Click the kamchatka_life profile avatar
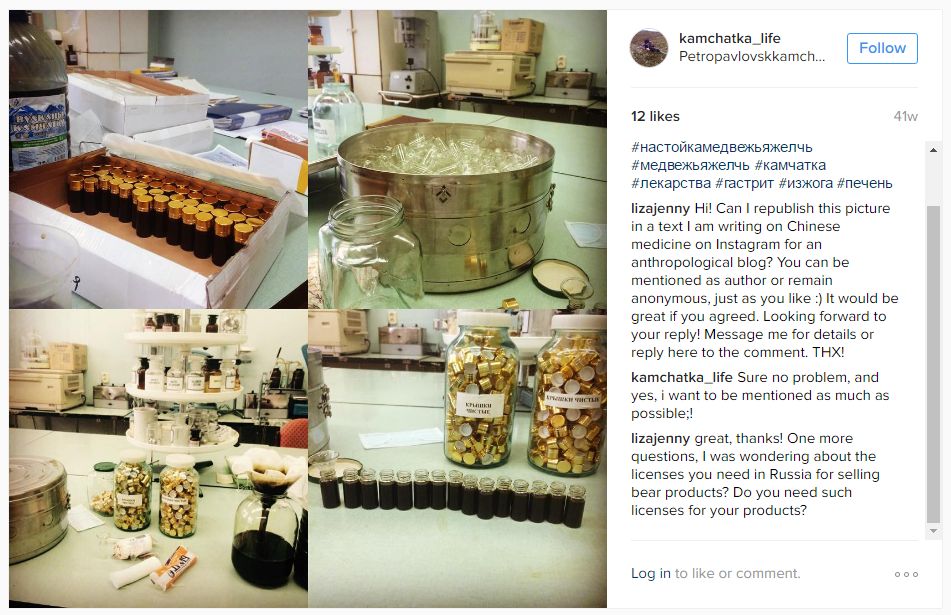 pyautogui.click(x=649, y=47)
